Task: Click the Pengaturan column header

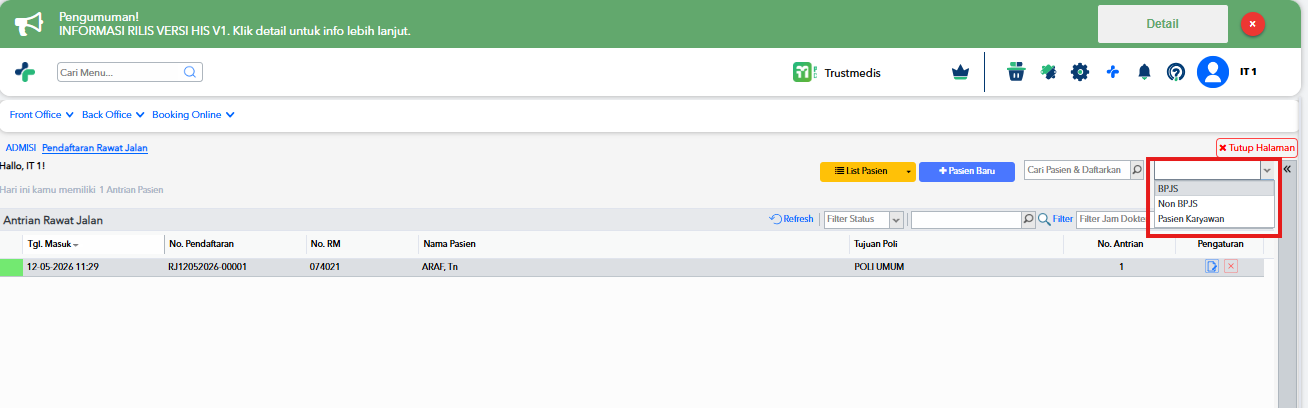Action: point(1219,244)
